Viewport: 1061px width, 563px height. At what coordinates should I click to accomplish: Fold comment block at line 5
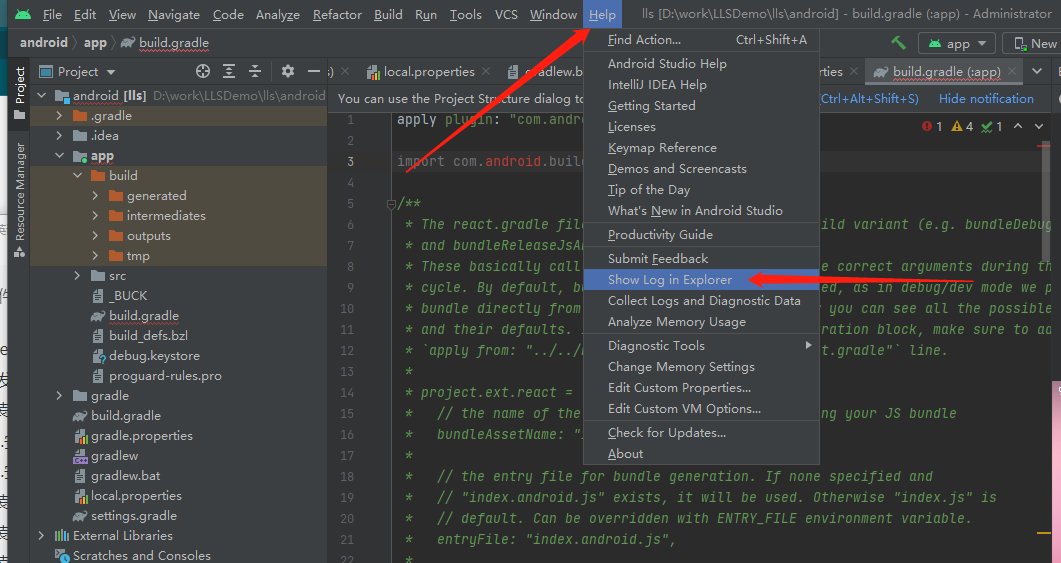(391, 204)
